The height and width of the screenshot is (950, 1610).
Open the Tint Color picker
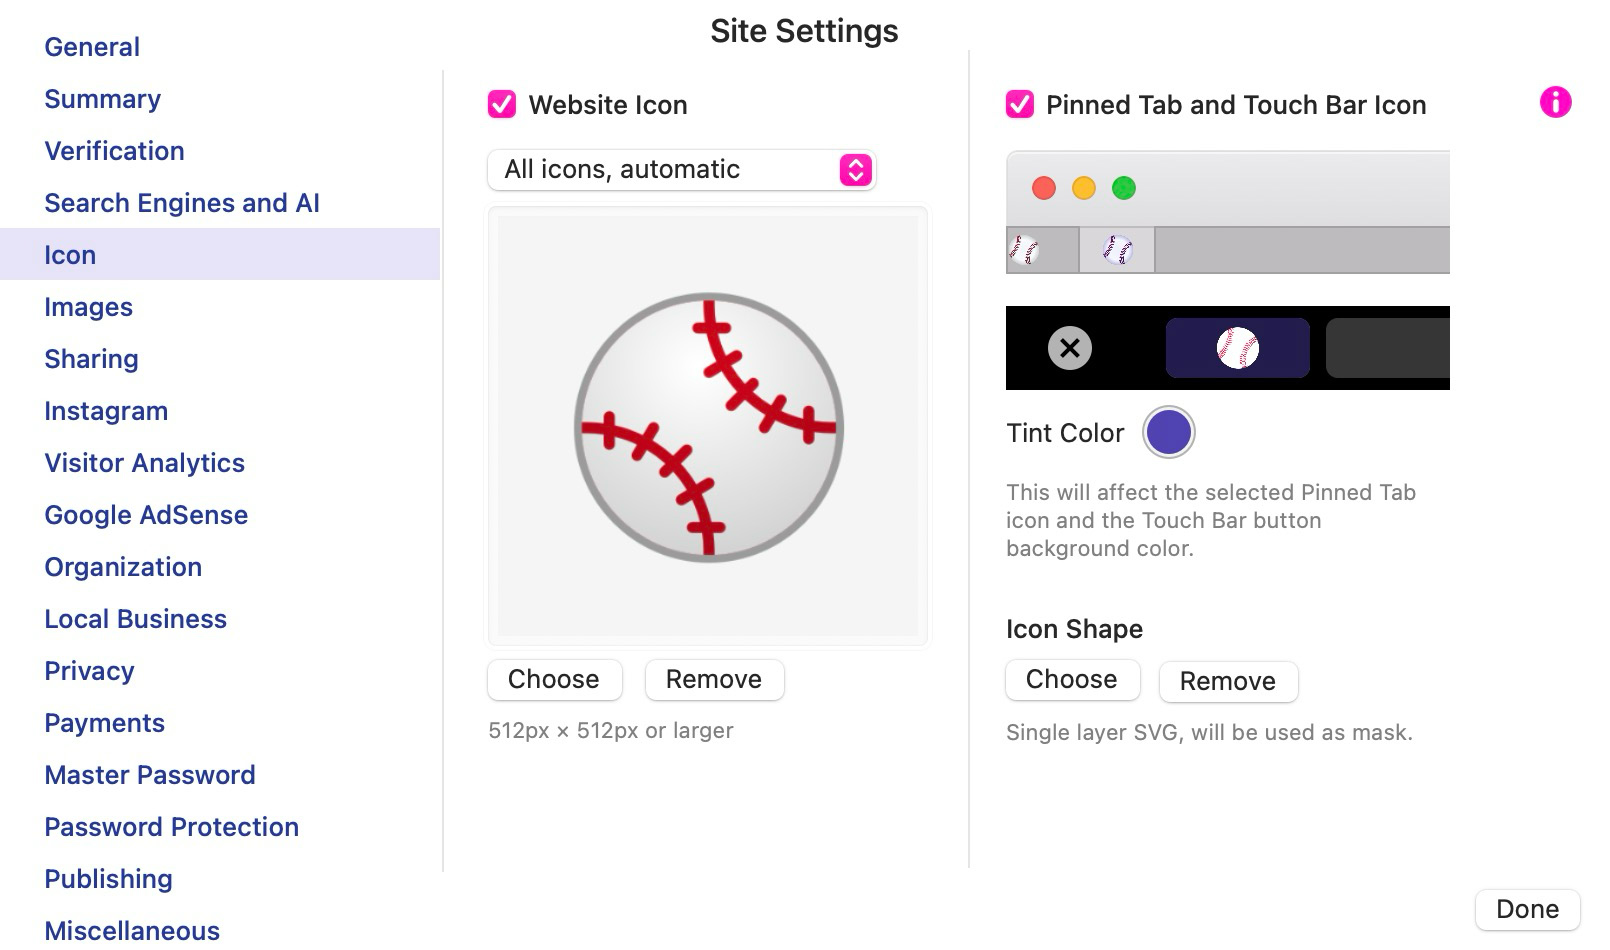coord(1168,432)
